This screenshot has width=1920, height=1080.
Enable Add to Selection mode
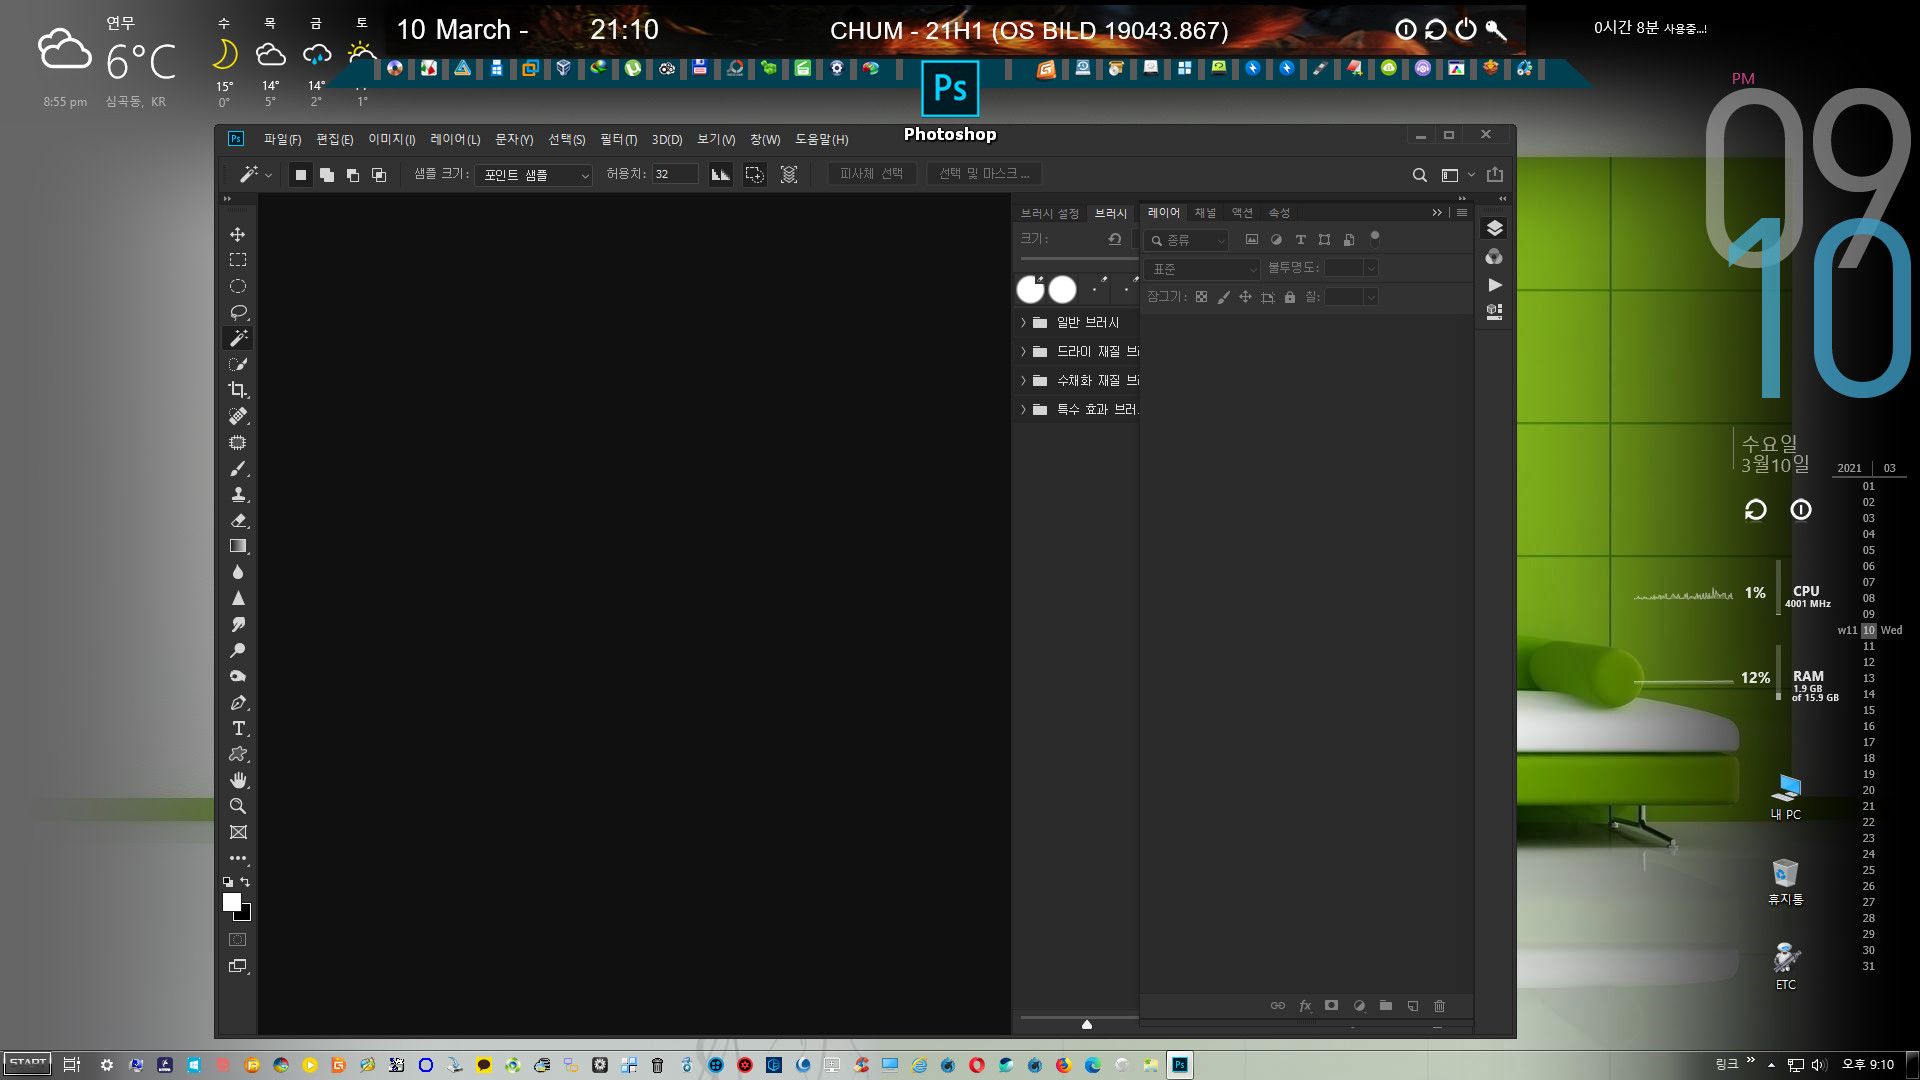click(x=327, y=175)
